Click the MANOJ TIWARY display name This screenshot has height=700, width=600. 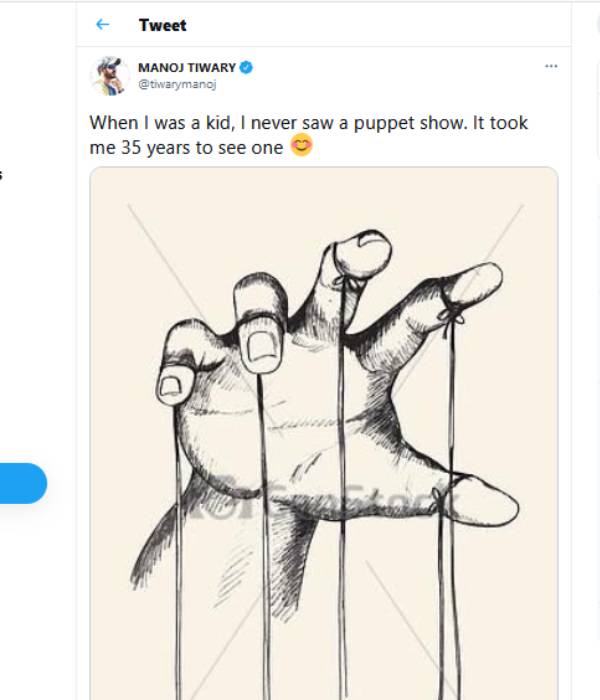[x=186, y=67]
